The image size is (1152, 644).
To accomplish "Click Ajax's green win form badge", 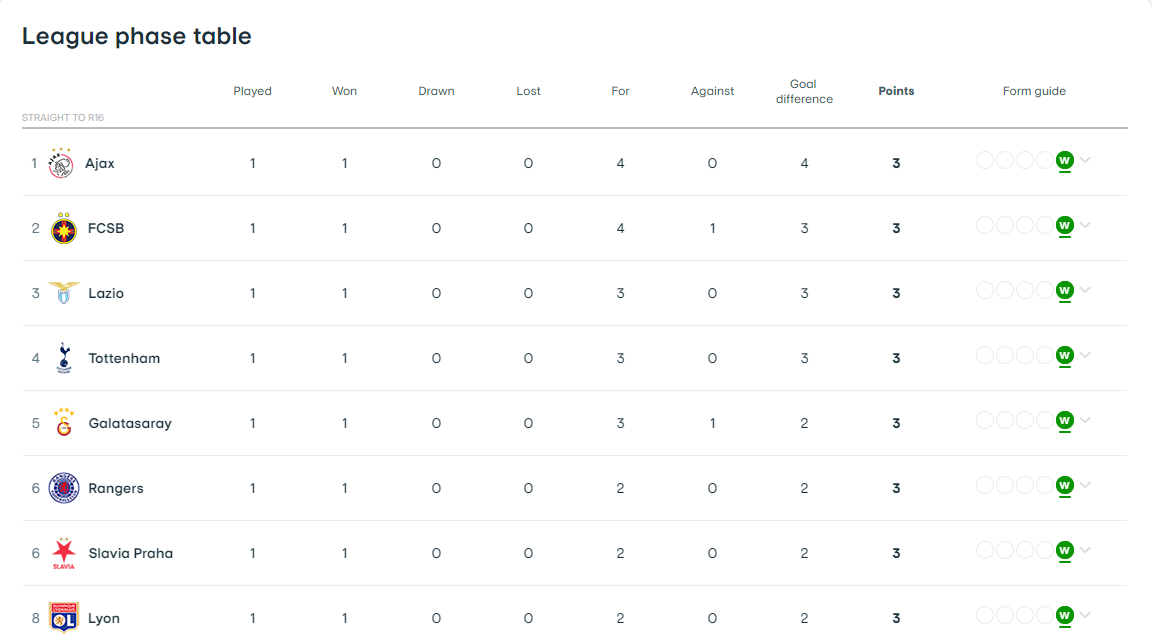I will coord(1065,160).
